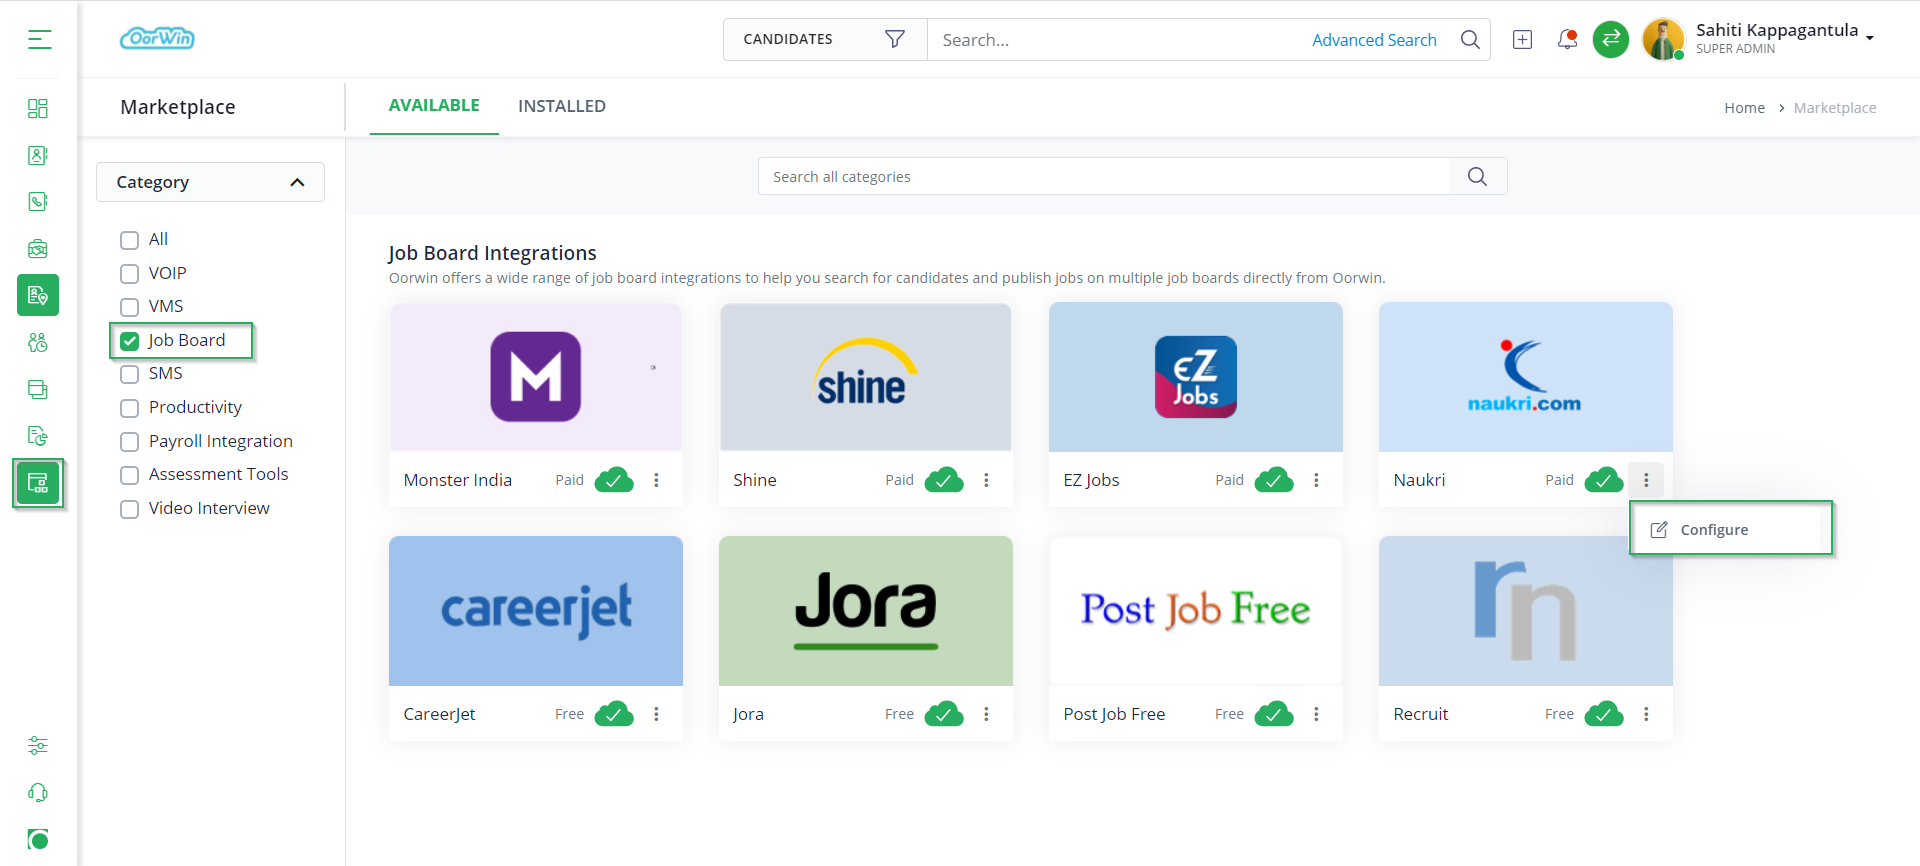Screen dimensions: 1920x866
Task: Check the Video Interview checkbox
Action: (x=129, y=509)
